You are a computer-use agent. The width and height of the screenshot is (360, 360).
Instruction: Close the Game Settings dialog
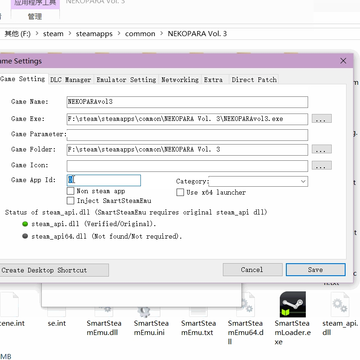point(343,61)
